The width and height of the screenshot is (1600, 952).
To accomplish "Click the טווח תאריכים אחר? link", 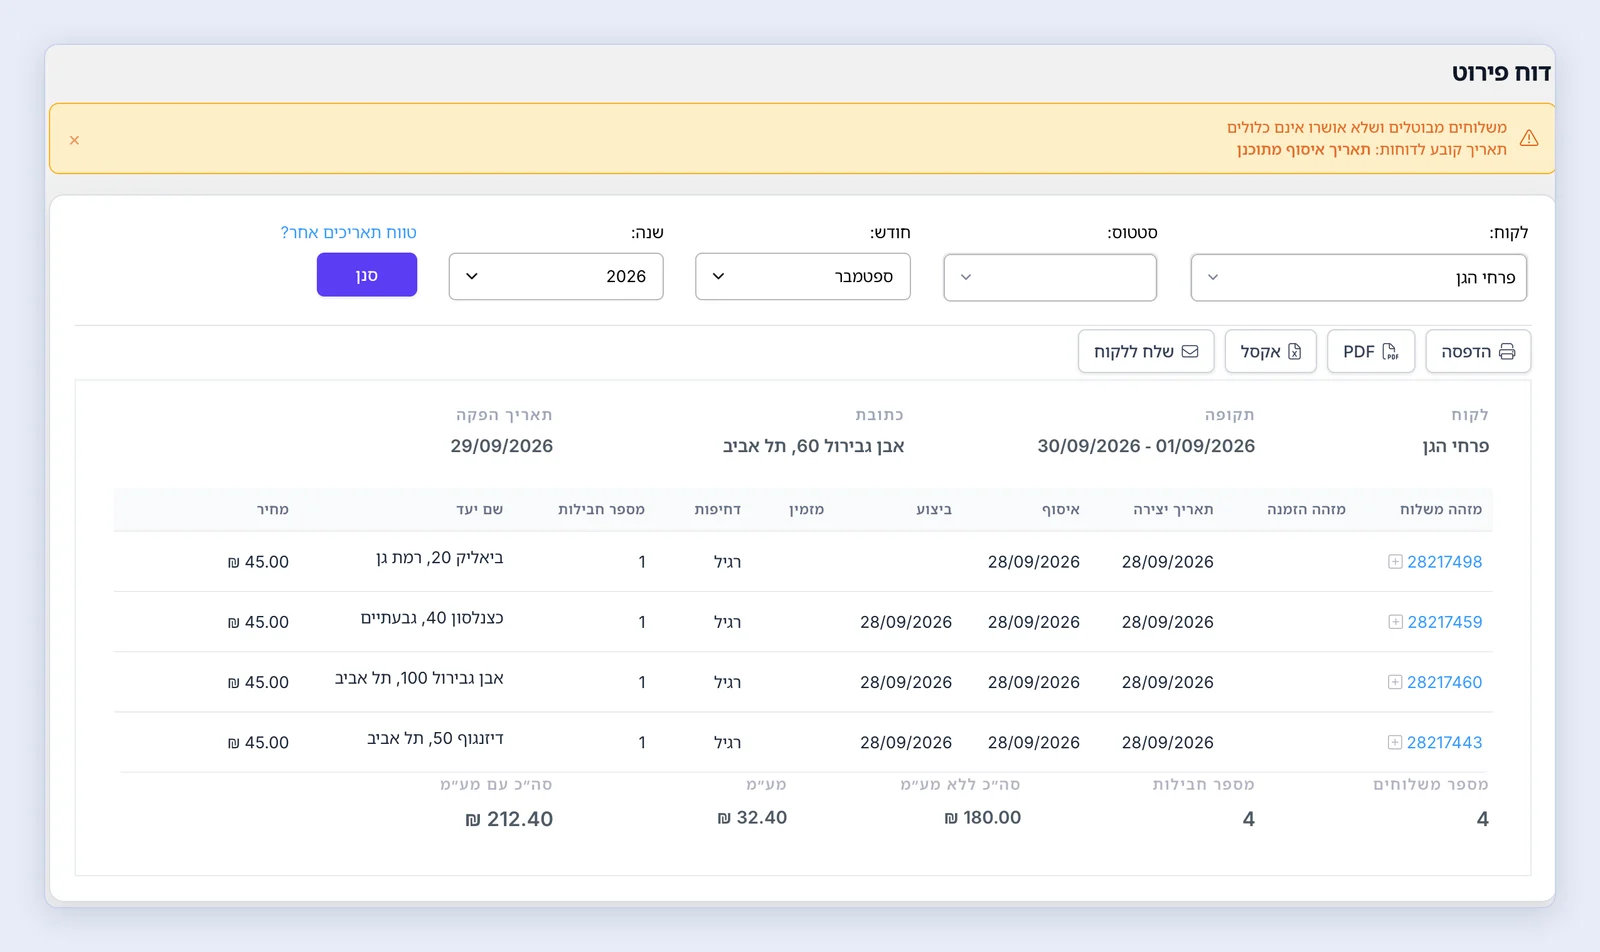I will [349, 232].
